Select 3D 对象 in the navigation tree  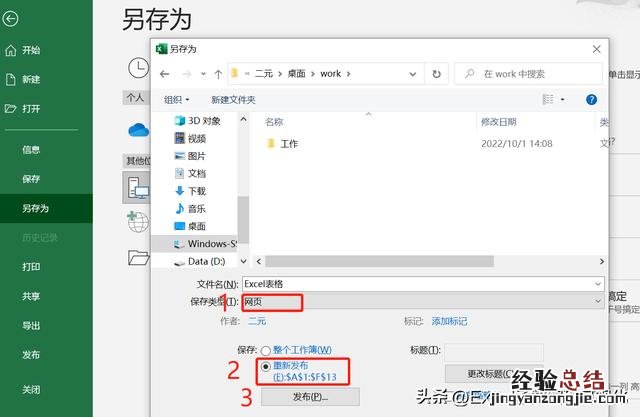click(198, 121)
